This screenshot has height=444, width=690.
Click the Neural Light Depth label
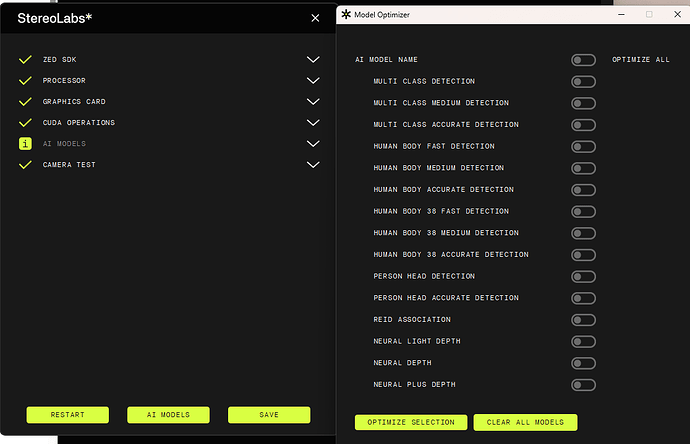[417, 341]
